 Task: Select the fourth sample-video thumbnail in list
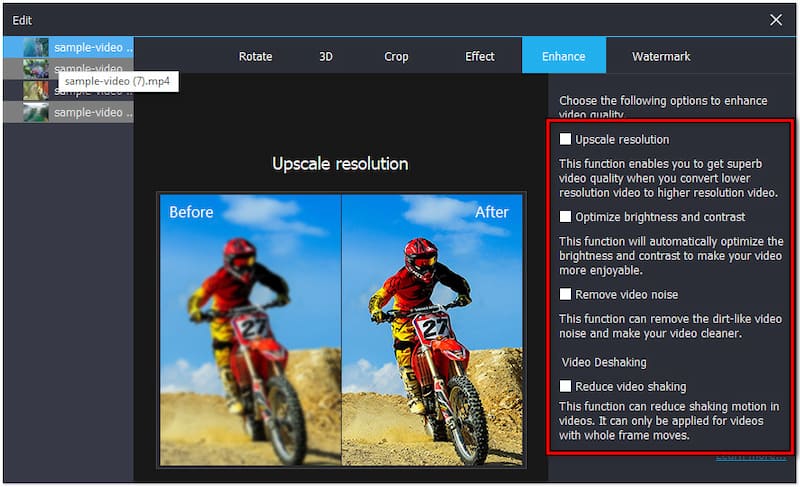click(36, 112)
